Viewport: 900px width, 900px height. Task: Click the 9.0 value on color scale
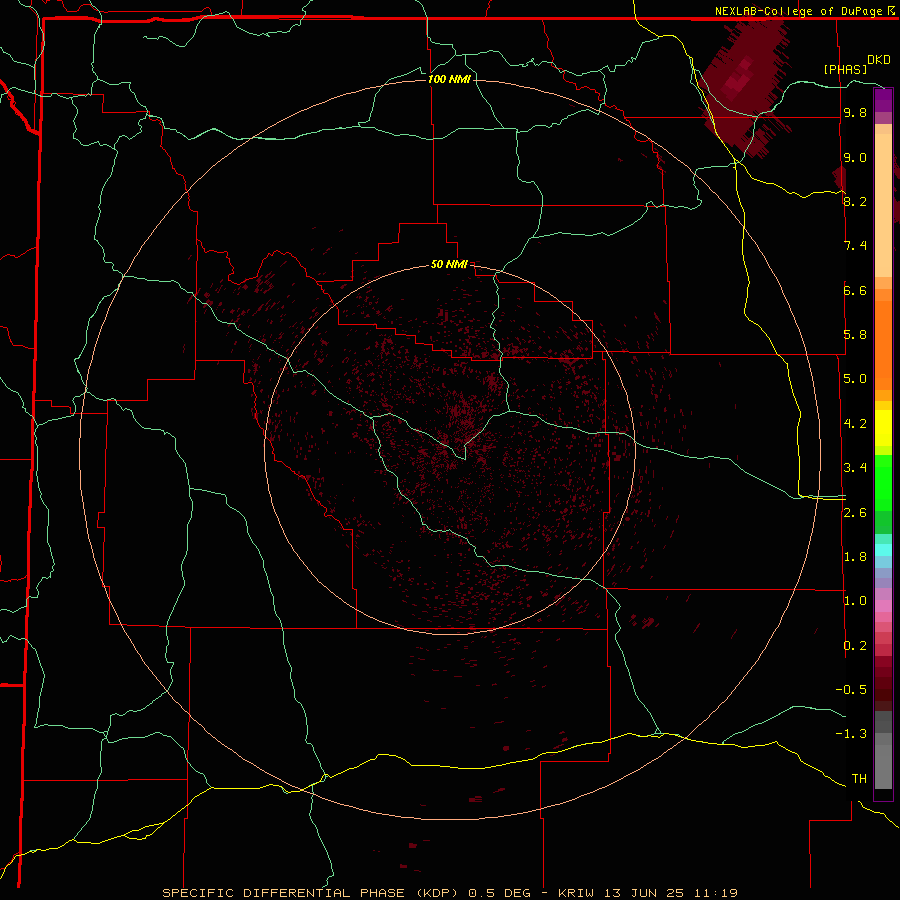point(855,157)
